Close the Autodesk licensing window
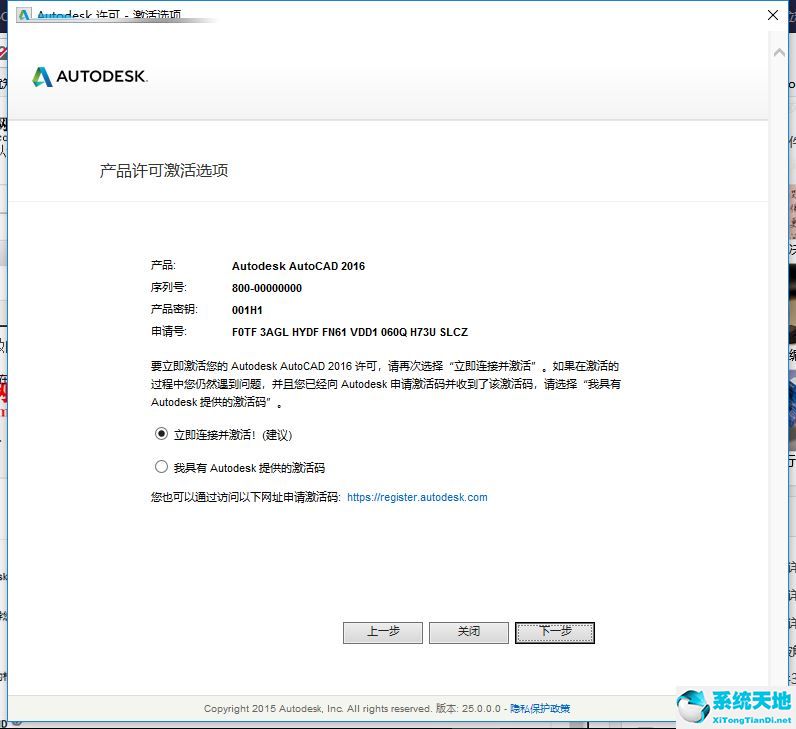This screenshot has height=729, width=796. [773, 15]
